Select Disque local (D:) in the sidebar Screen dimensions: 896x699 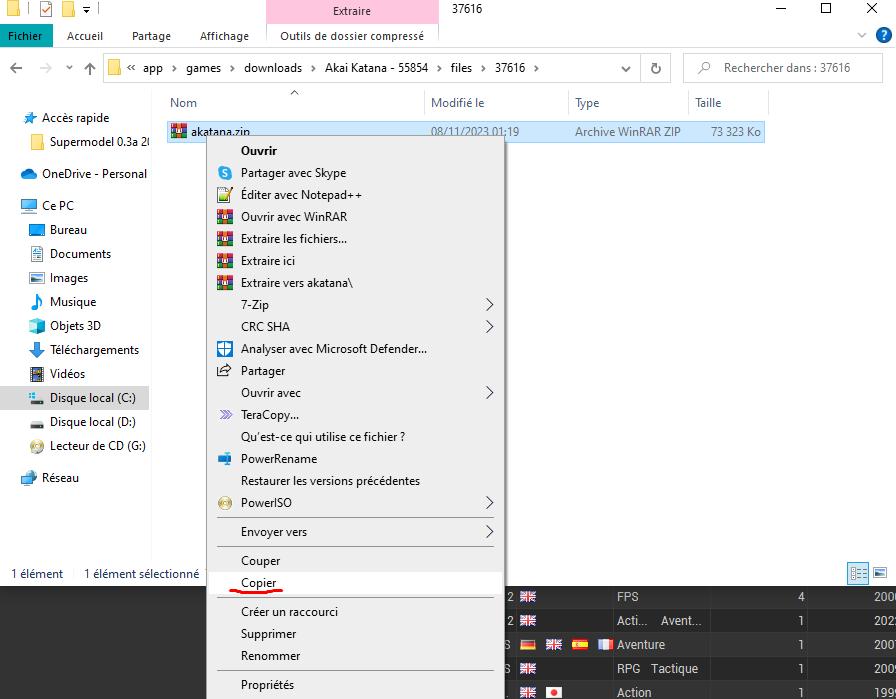92,421
